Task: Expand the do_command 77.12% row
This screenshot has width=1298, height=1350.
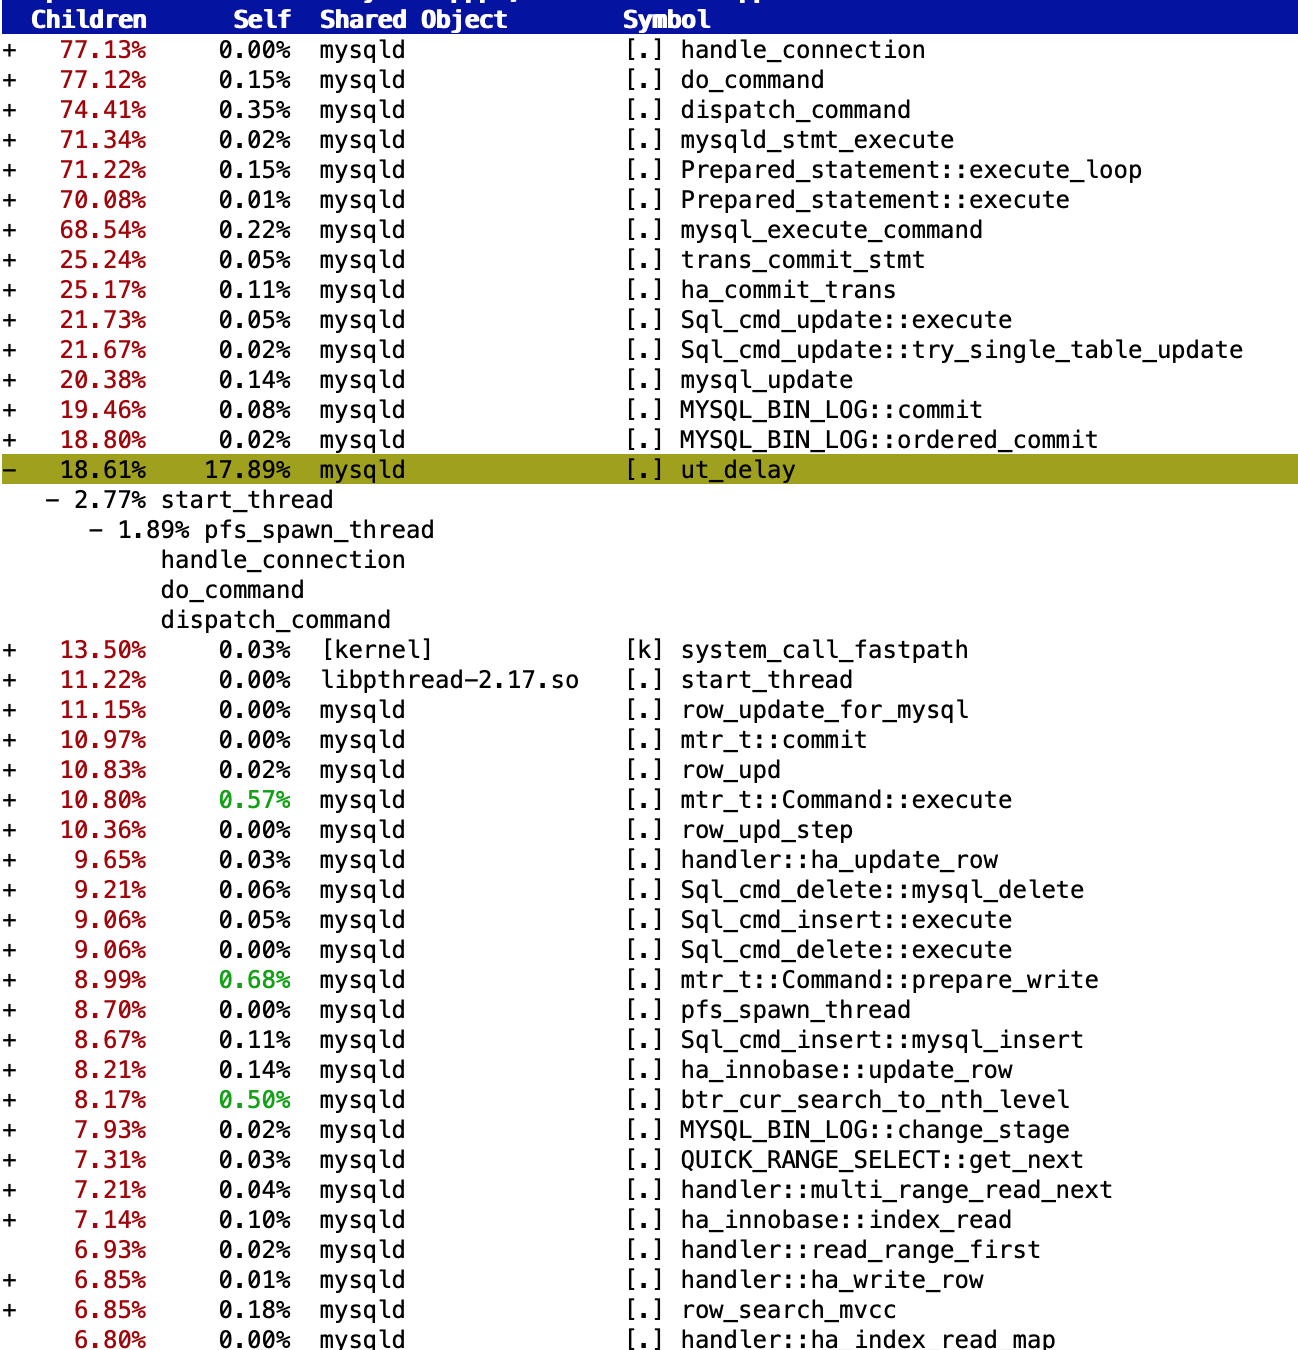Action: pos(9,80)
